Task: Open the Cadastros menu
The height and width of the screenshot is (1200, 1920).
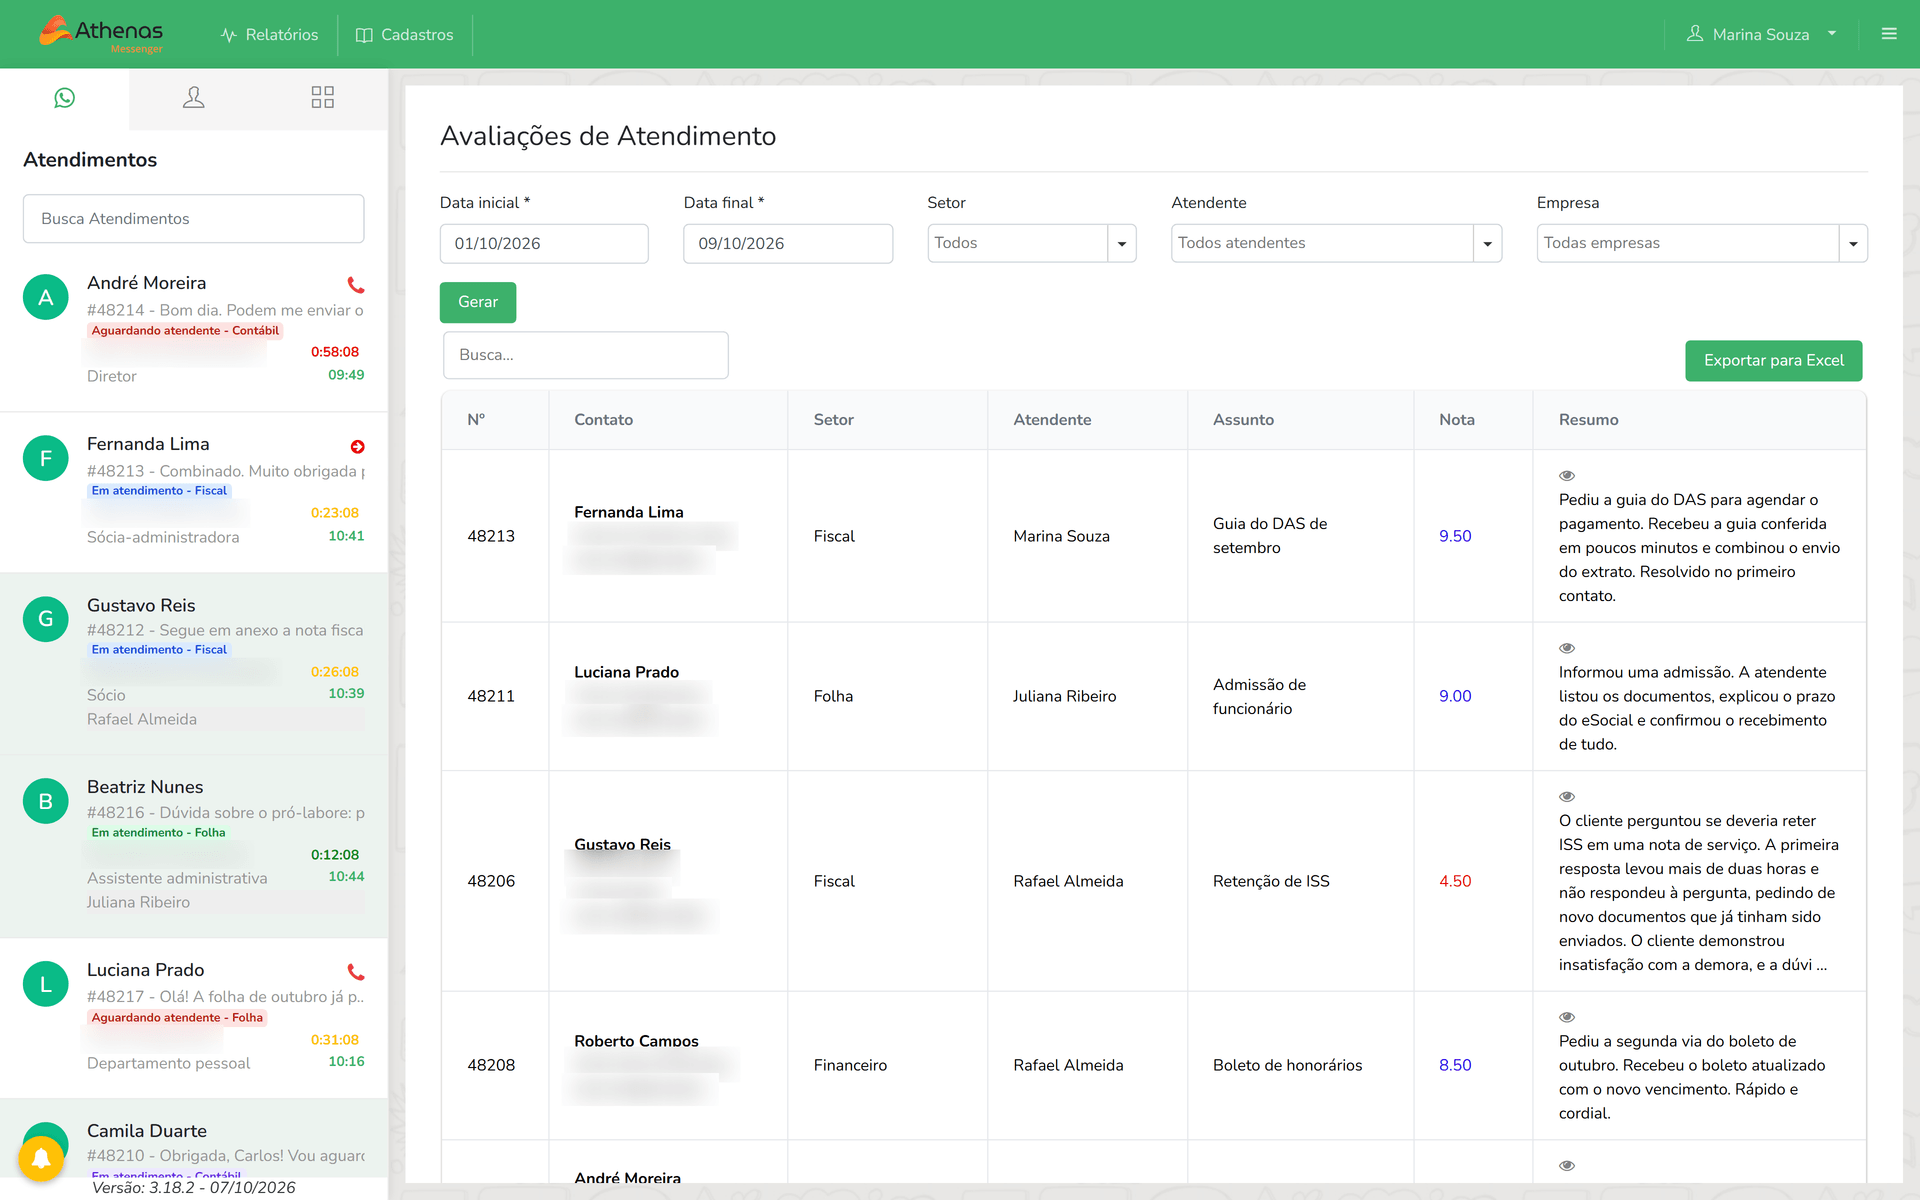Action: 405,34
